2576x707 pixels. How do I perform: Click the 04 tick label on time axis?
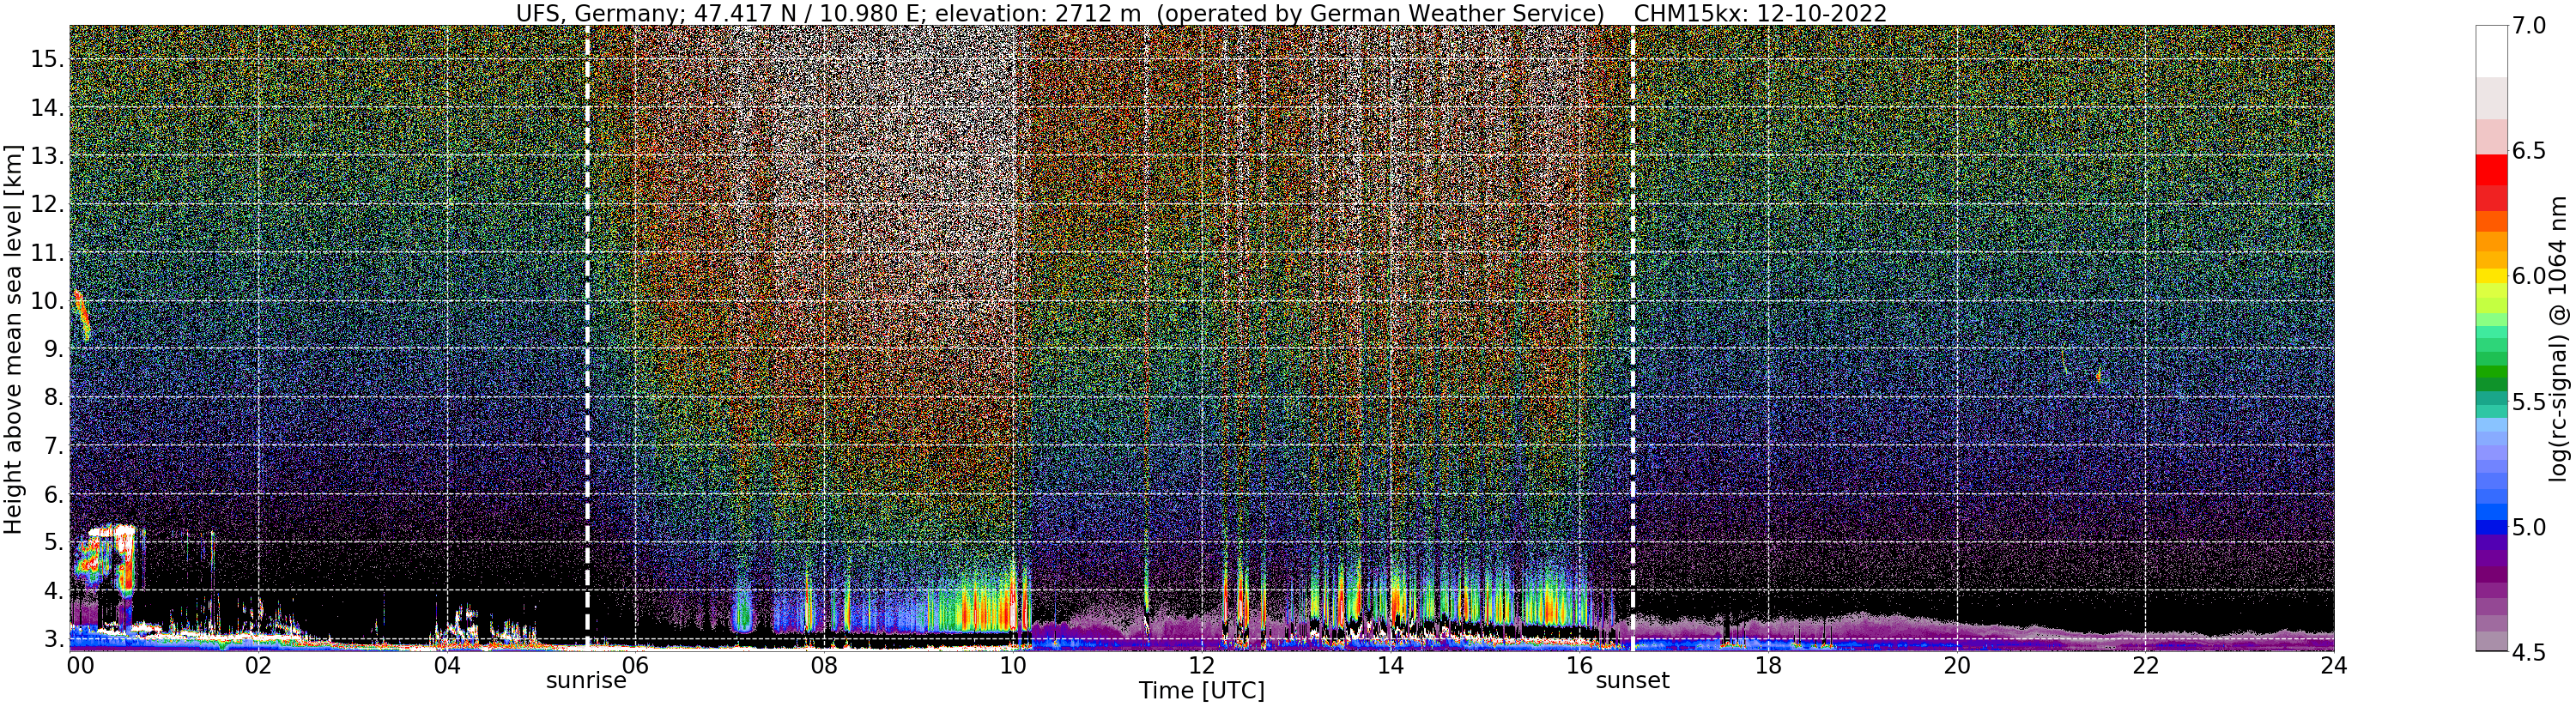447,665
